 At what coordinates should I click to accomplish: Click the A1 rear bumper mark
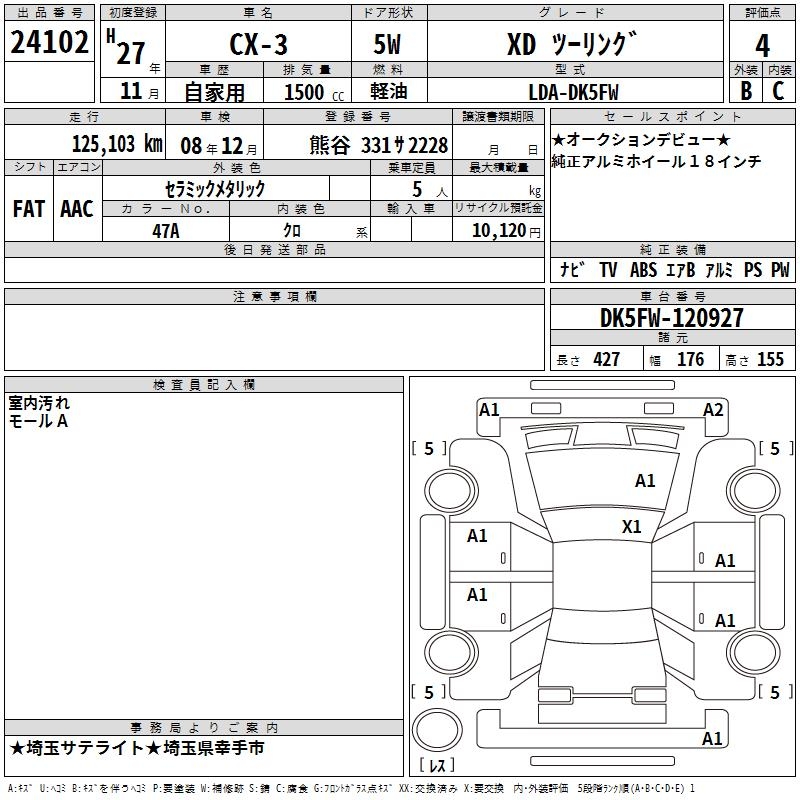click(712, 739)
